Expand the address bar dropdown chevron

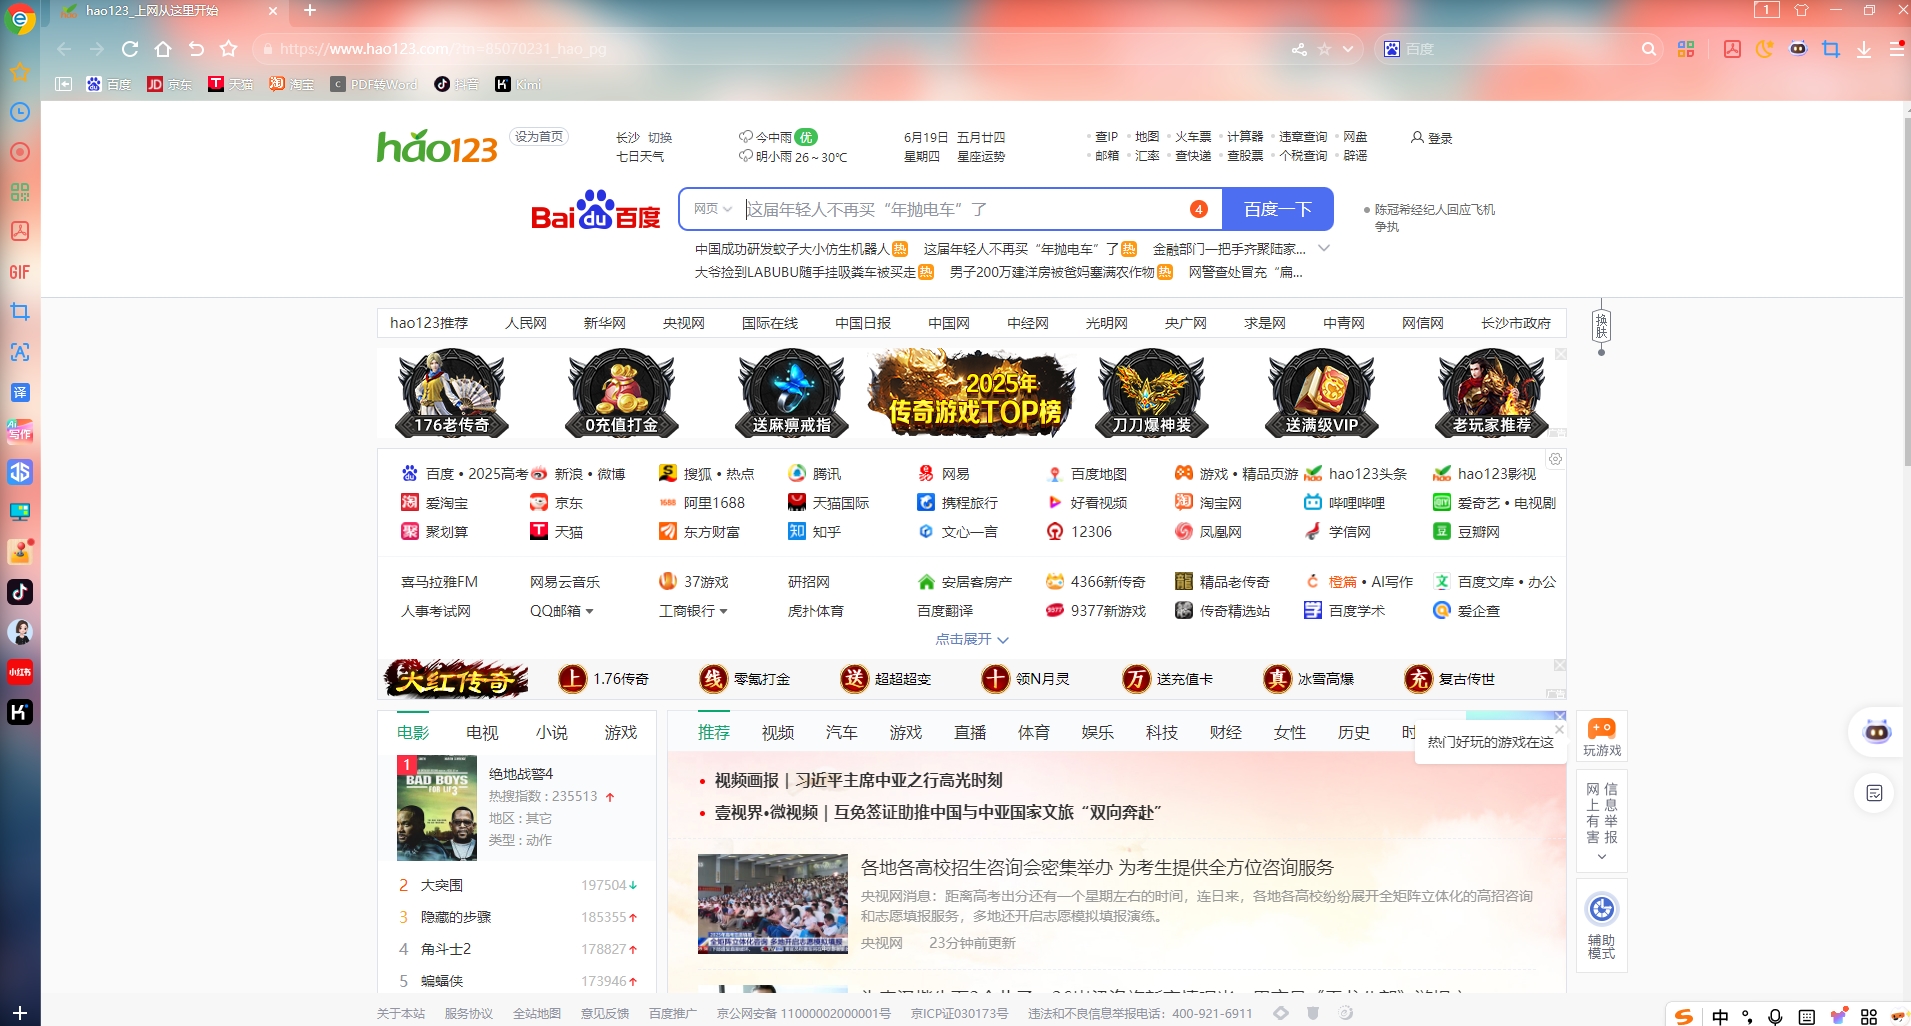tap(1348, 49)
